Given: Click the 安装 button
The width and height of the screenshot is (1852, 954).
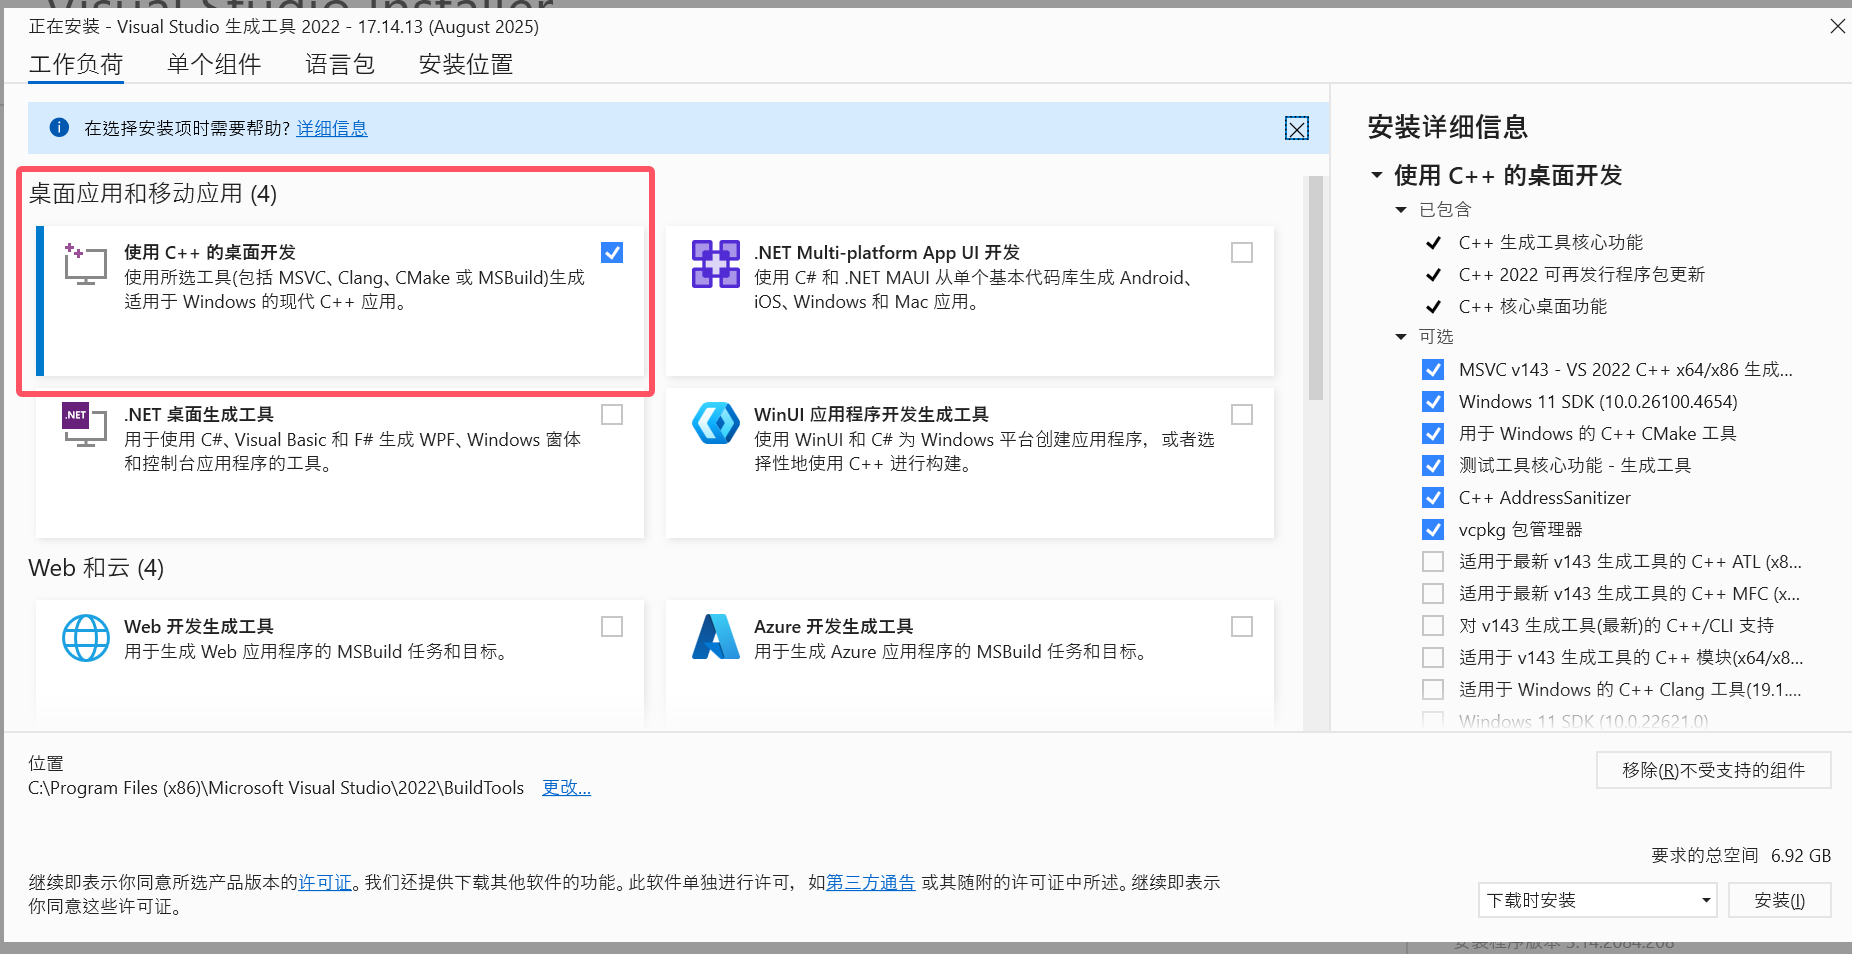Looking at the screenshot, I should [1780, 900].
